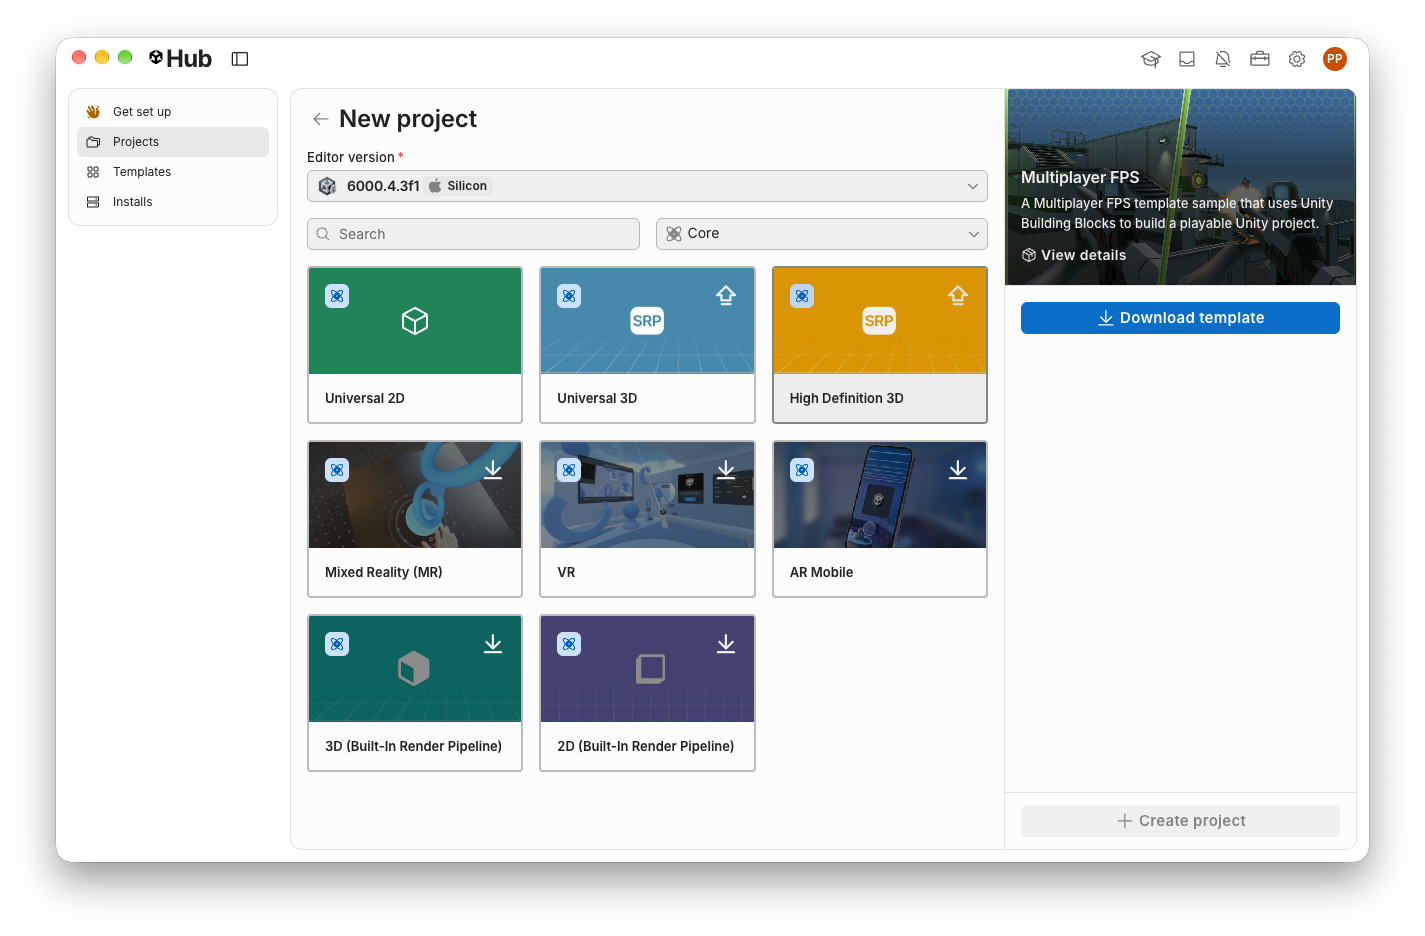
Task: Click upgrade arrow icon on Universal 3D card
Action: pos(726,296)
